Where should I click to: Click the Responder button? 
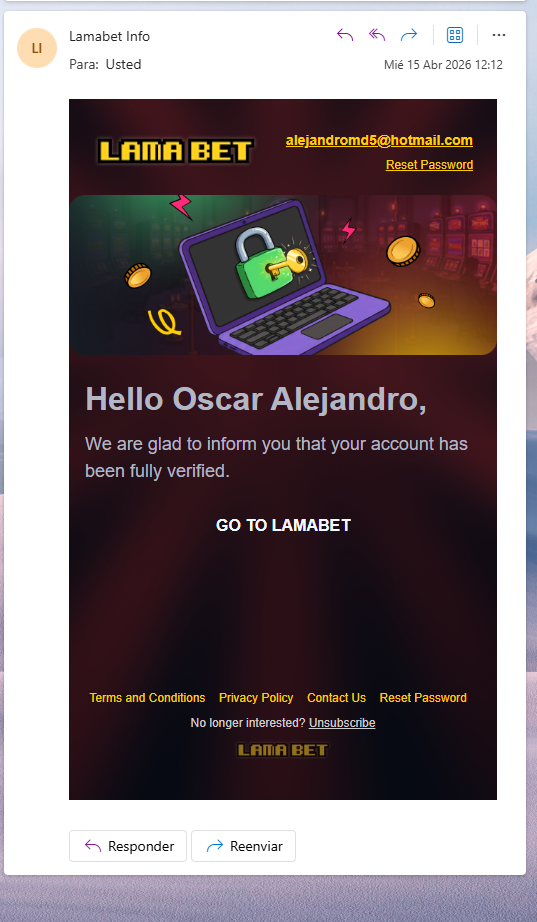pos(128,846)
